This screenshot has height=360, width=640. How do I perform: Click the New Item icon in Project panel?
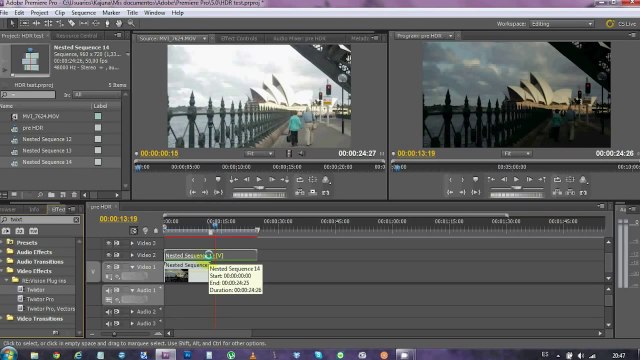62,195
